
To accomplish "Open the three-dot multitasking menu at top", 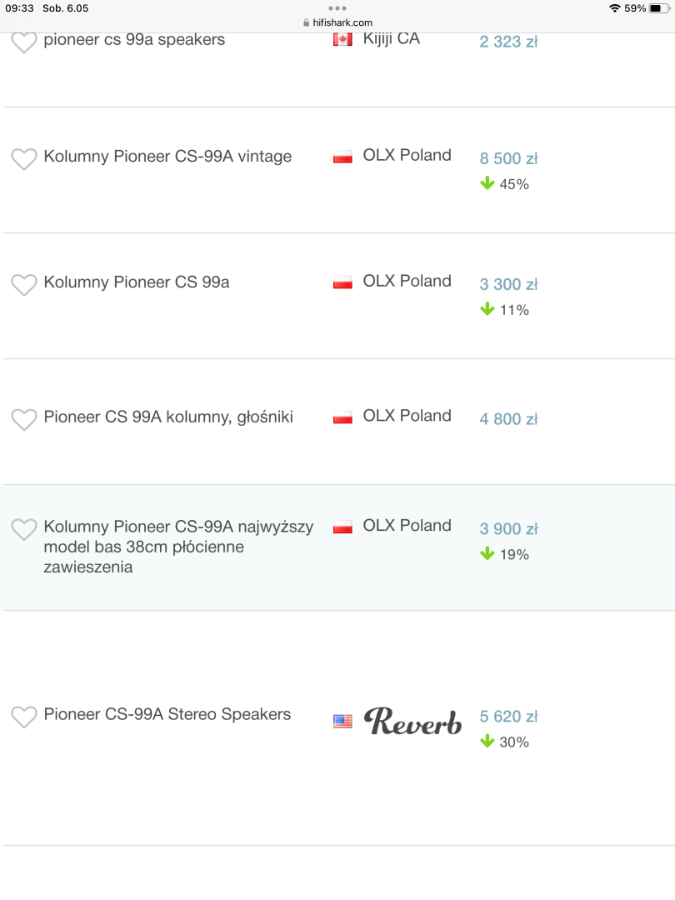I will click(x=338, y=8).
